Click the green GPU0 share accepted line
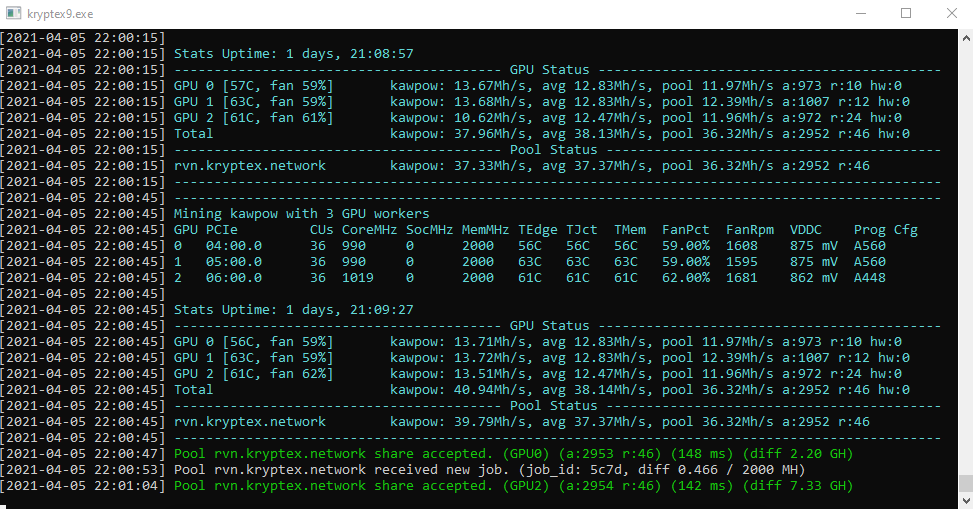This screenshot has height=509, width=973. point(513,453)
